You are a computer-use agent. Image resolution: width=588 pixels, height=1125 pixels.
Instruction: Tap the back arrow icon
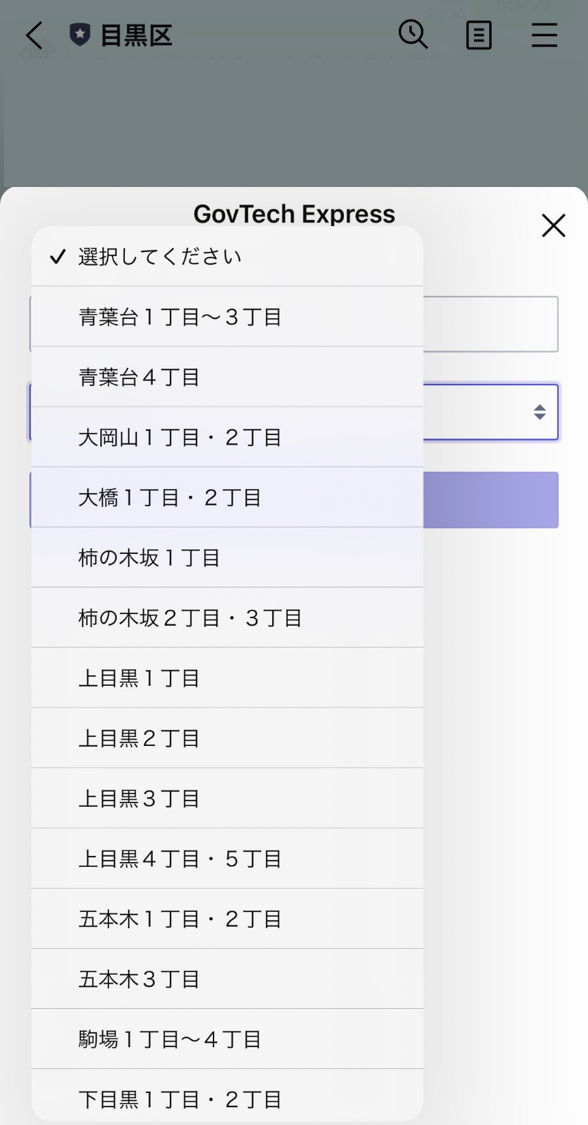coord(34,35)
